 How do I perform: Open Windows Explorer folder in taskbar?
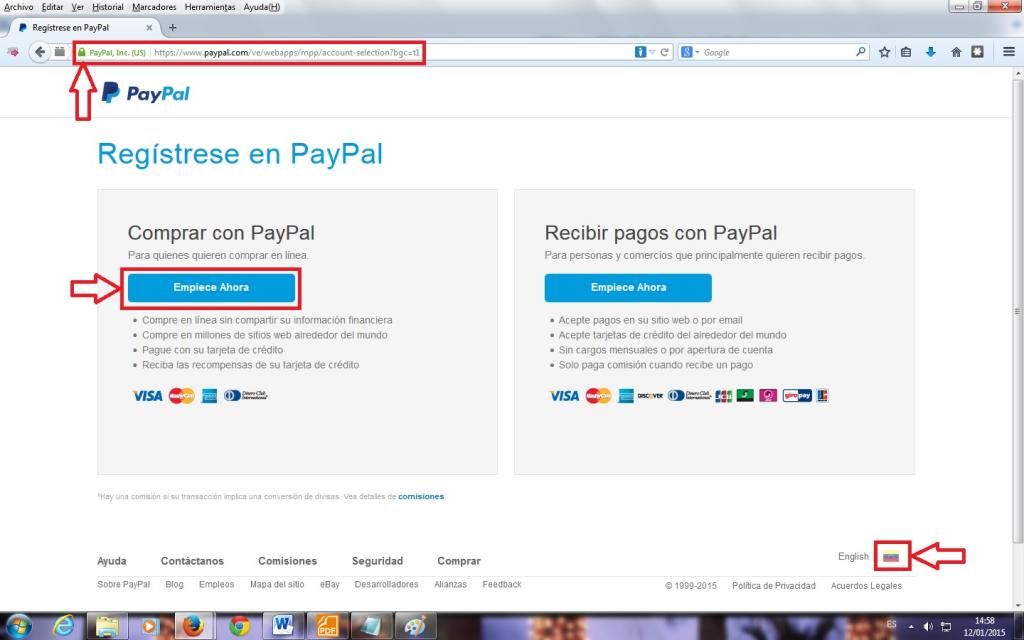tap(107, 627)
